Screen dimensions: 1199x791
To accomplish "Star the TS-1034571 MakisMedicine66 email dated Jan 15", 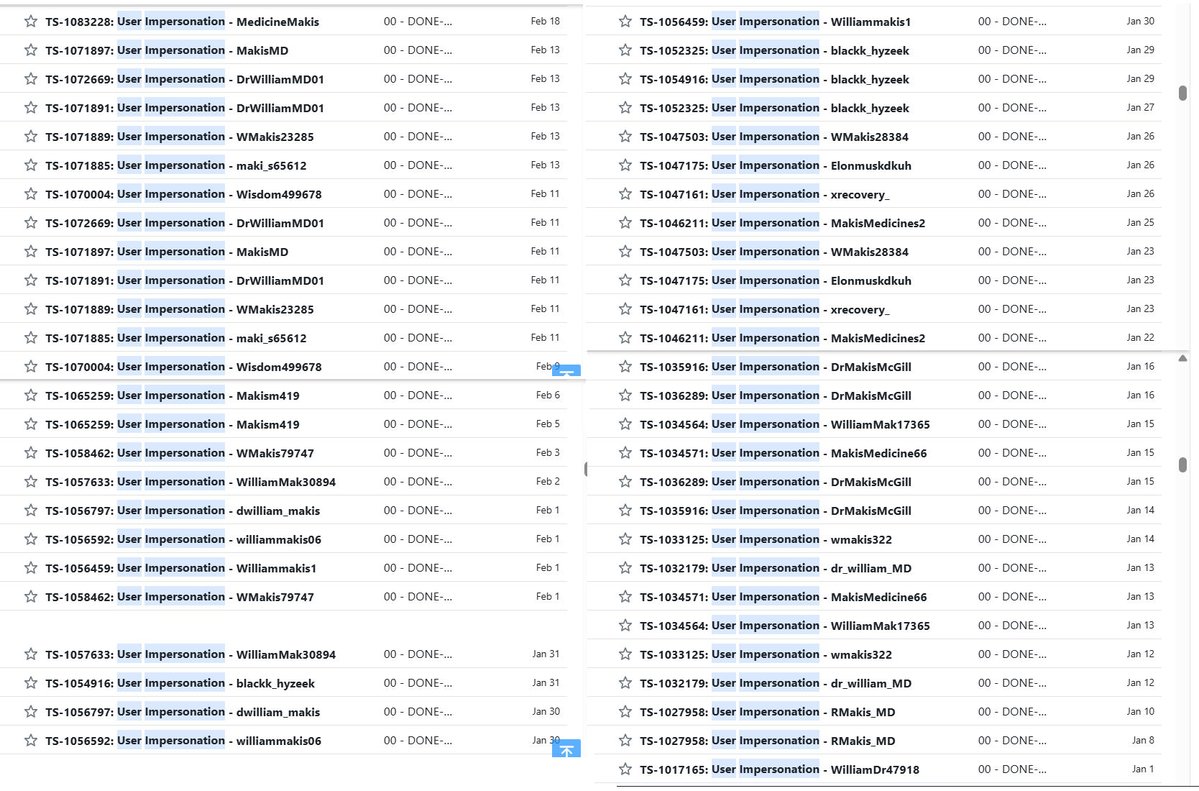I will coord(625,453).
